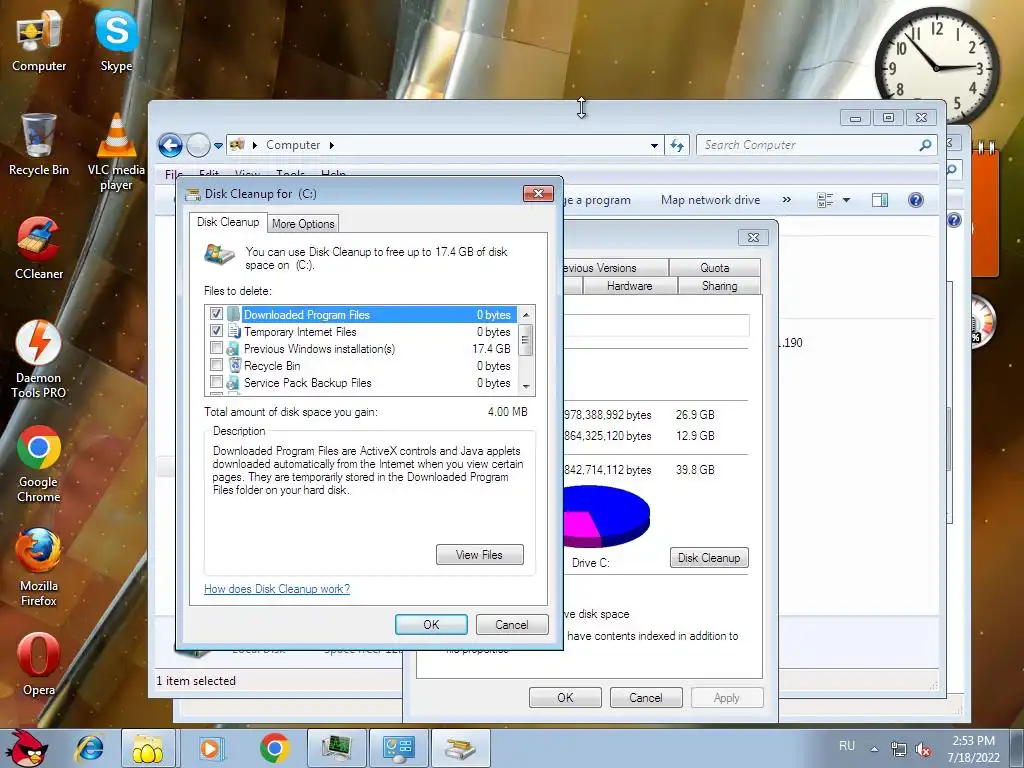Open the Computer desktop icon
The width and height of the screenshot is (1024, 768).
(x=39, y=42)
